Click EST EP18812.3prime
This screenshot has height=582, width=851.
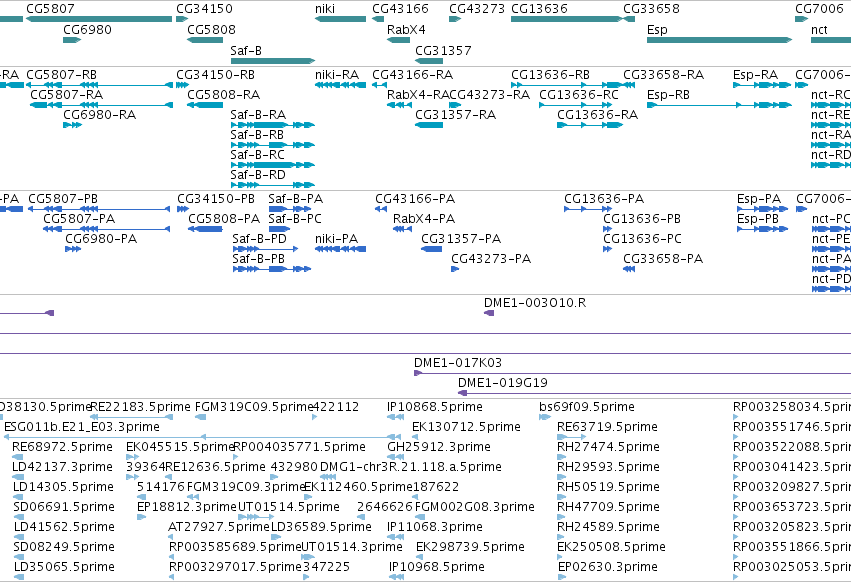click(x=142, y=517)
